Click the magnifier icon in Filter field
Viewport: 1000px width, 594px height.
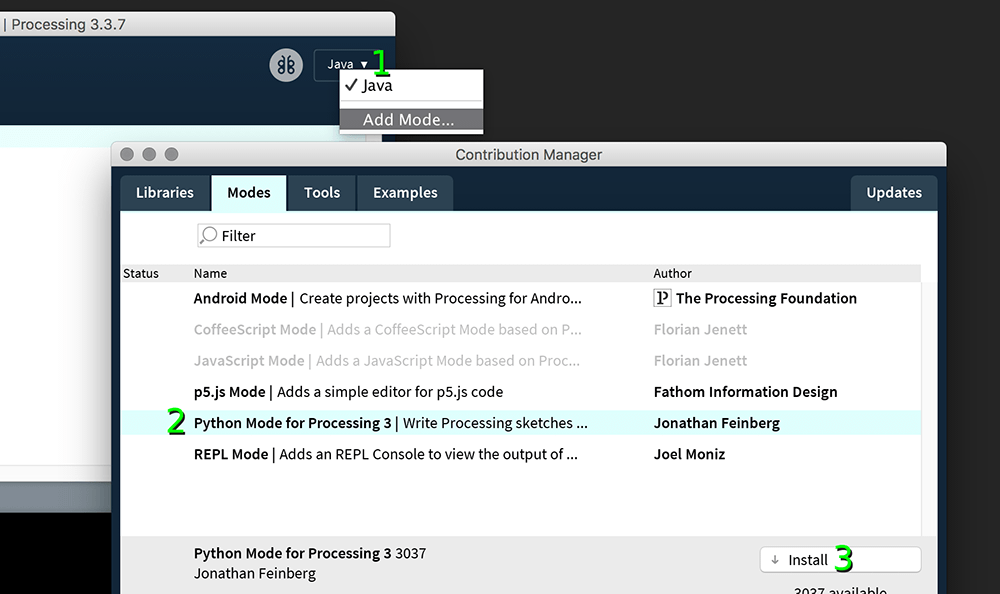209,235
